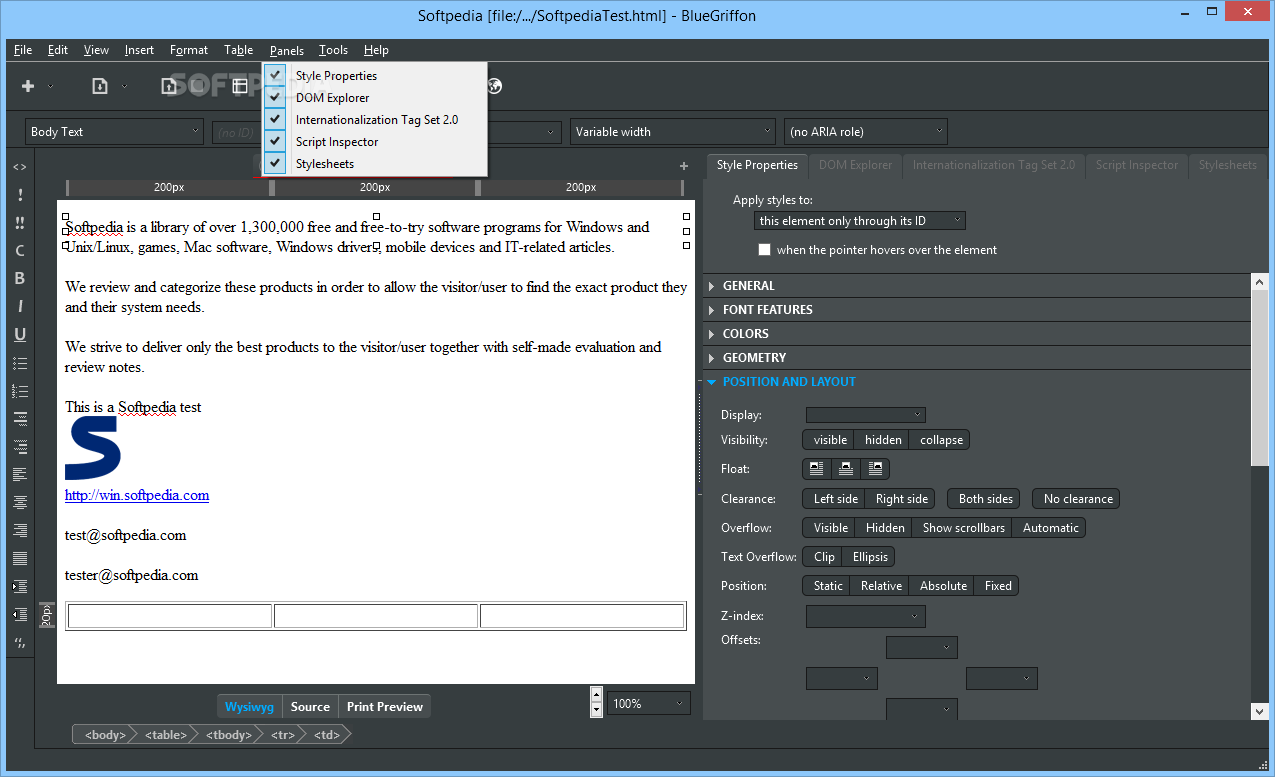Align text left using sidebar icon
1275x777 pixels.
pyautogui.click(x=20, y=475)
